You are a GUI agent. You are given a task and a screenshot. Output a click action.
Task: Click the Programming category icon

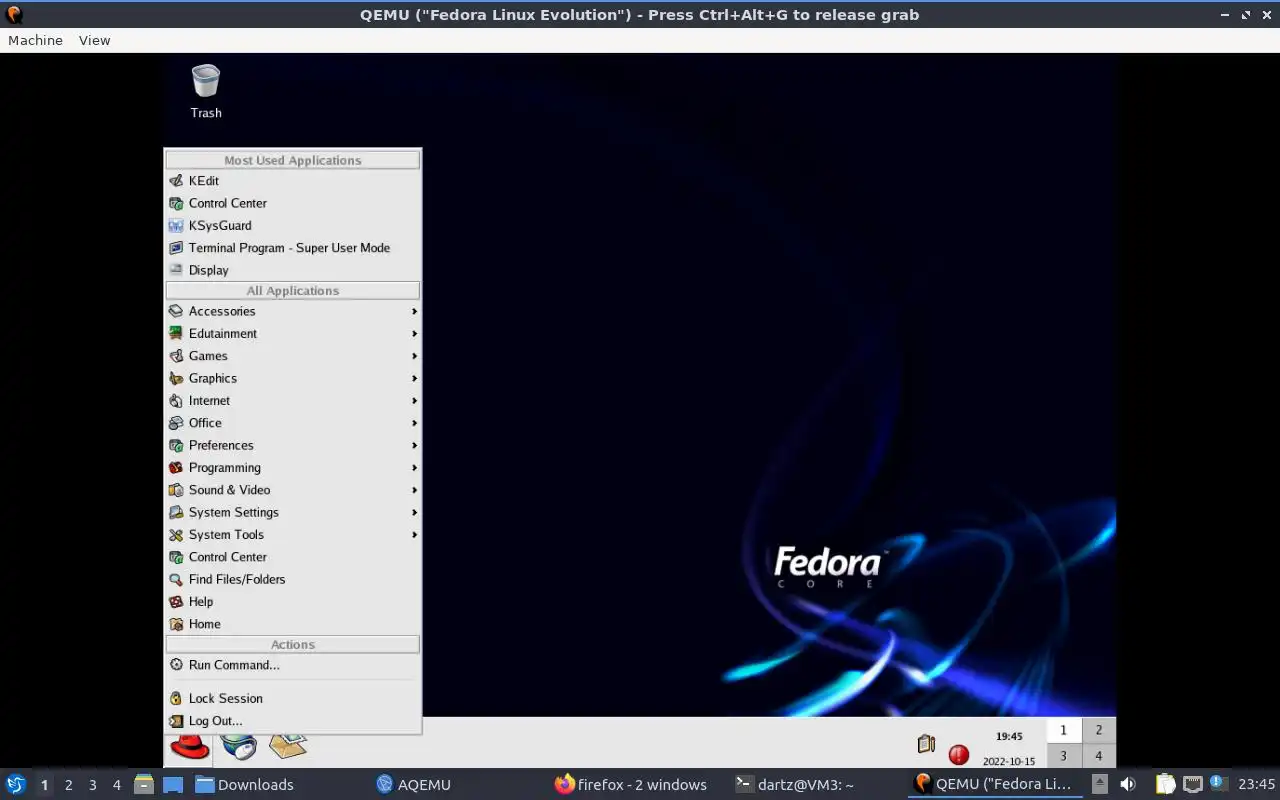[176, 468]
